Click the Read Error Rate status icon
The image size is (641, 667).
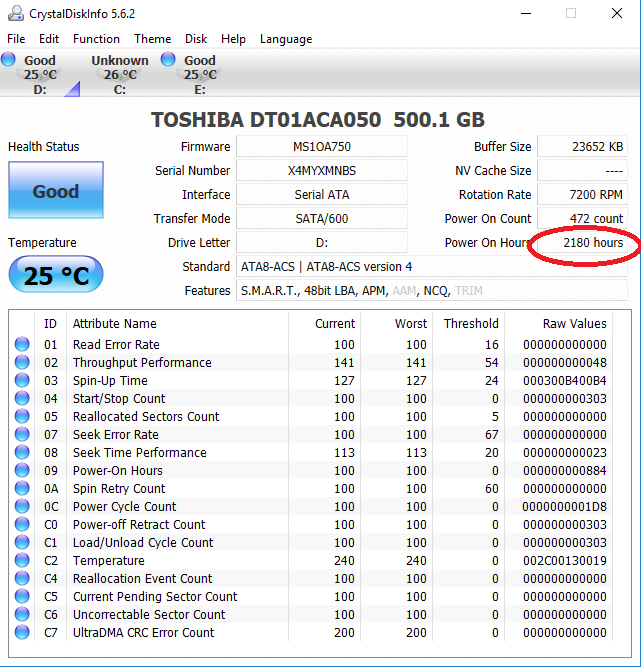pyautogui.click(x=22, y=345)
